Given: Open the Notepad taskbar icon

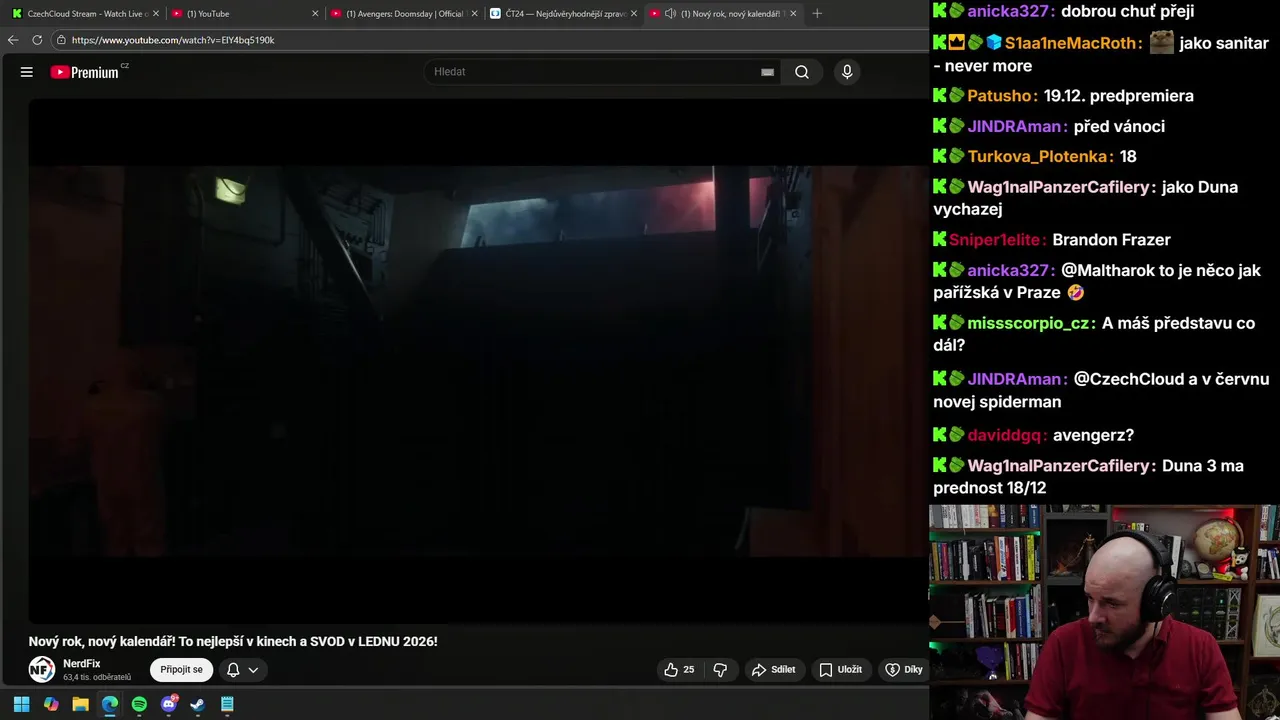Looking at the screenshot, I should pyautogui.click(x=227, y=704).
